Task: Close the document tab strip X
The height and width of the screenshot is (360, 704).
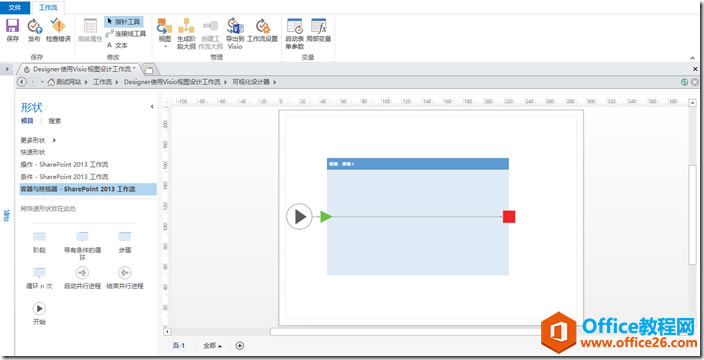Action: [695, 69]
